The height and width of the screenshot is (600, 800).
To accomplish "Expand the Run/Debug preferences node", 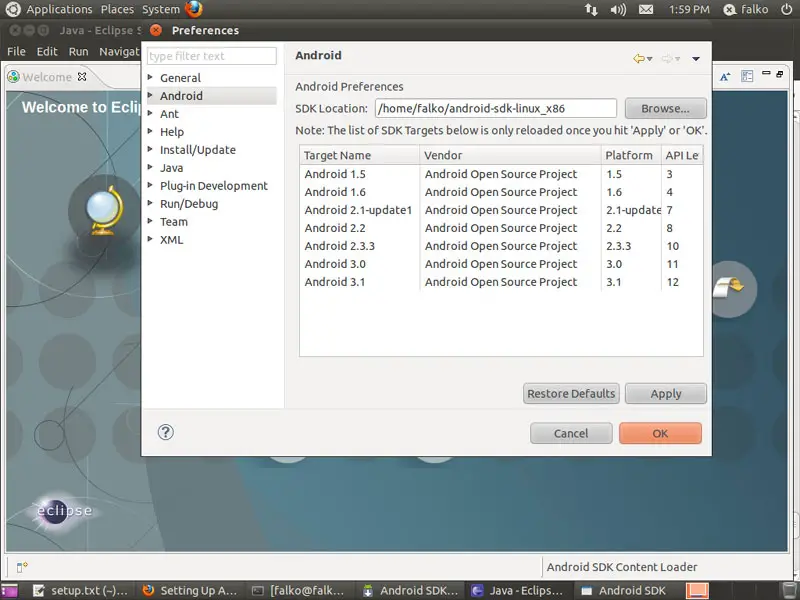I will point(150,203).
